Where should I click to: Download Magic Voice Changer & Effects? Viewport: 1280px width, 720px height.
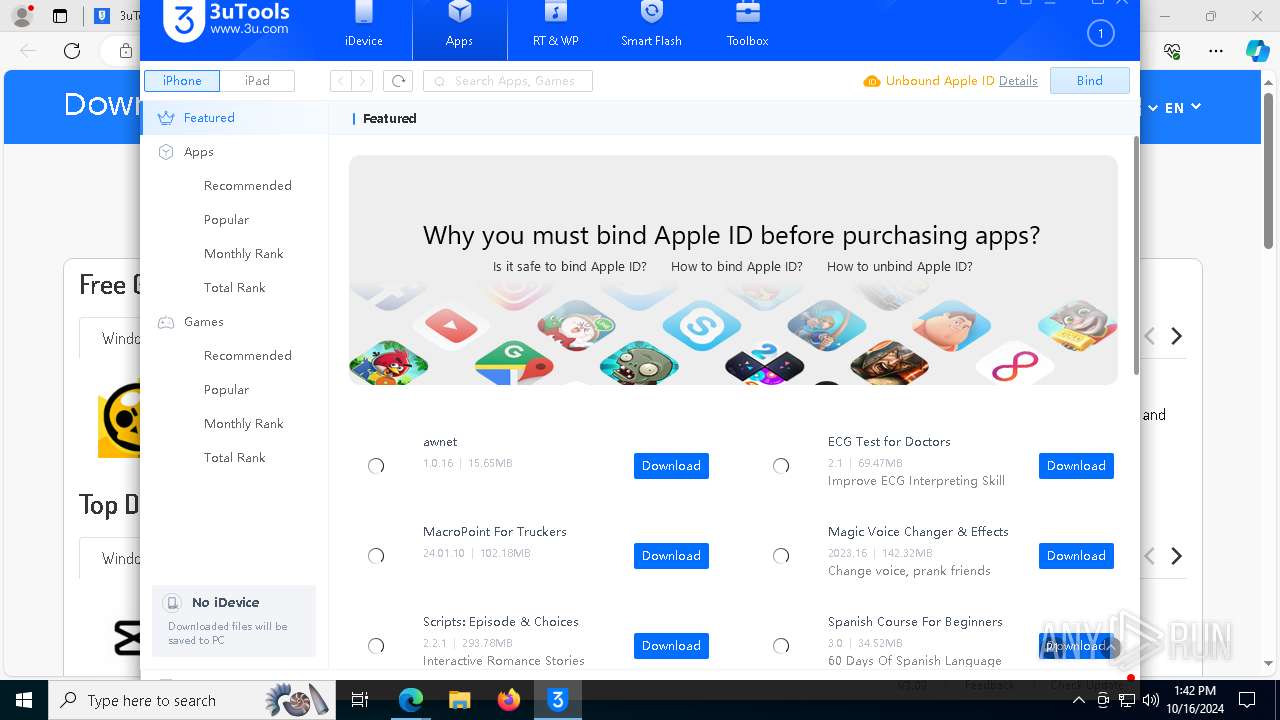[1076, 556]
